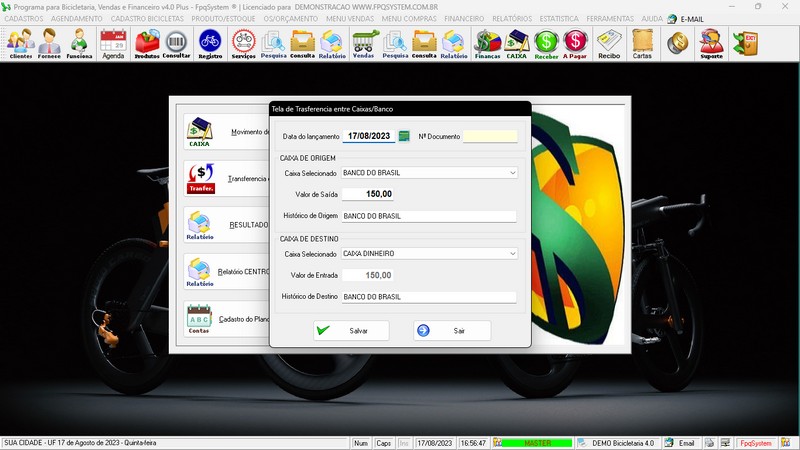This screenshot has width=800, height=450.
Task: Open the FERRAMENTAS menu
Action: 610,18
